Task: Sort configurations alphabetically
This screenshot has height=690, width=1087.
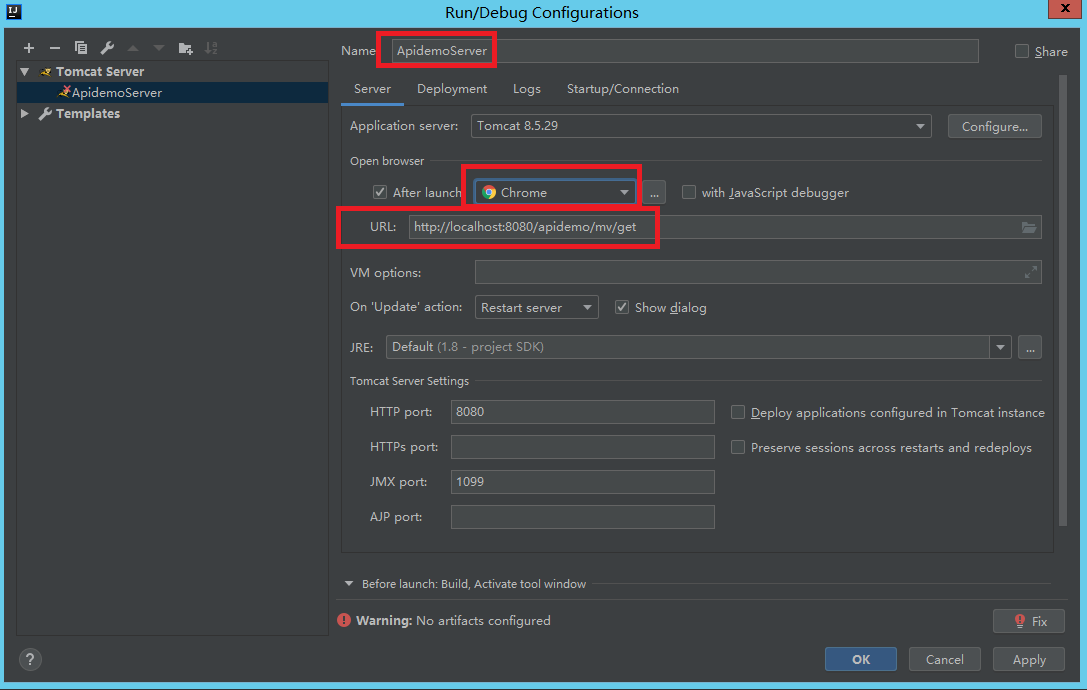Action: (211, 48)
